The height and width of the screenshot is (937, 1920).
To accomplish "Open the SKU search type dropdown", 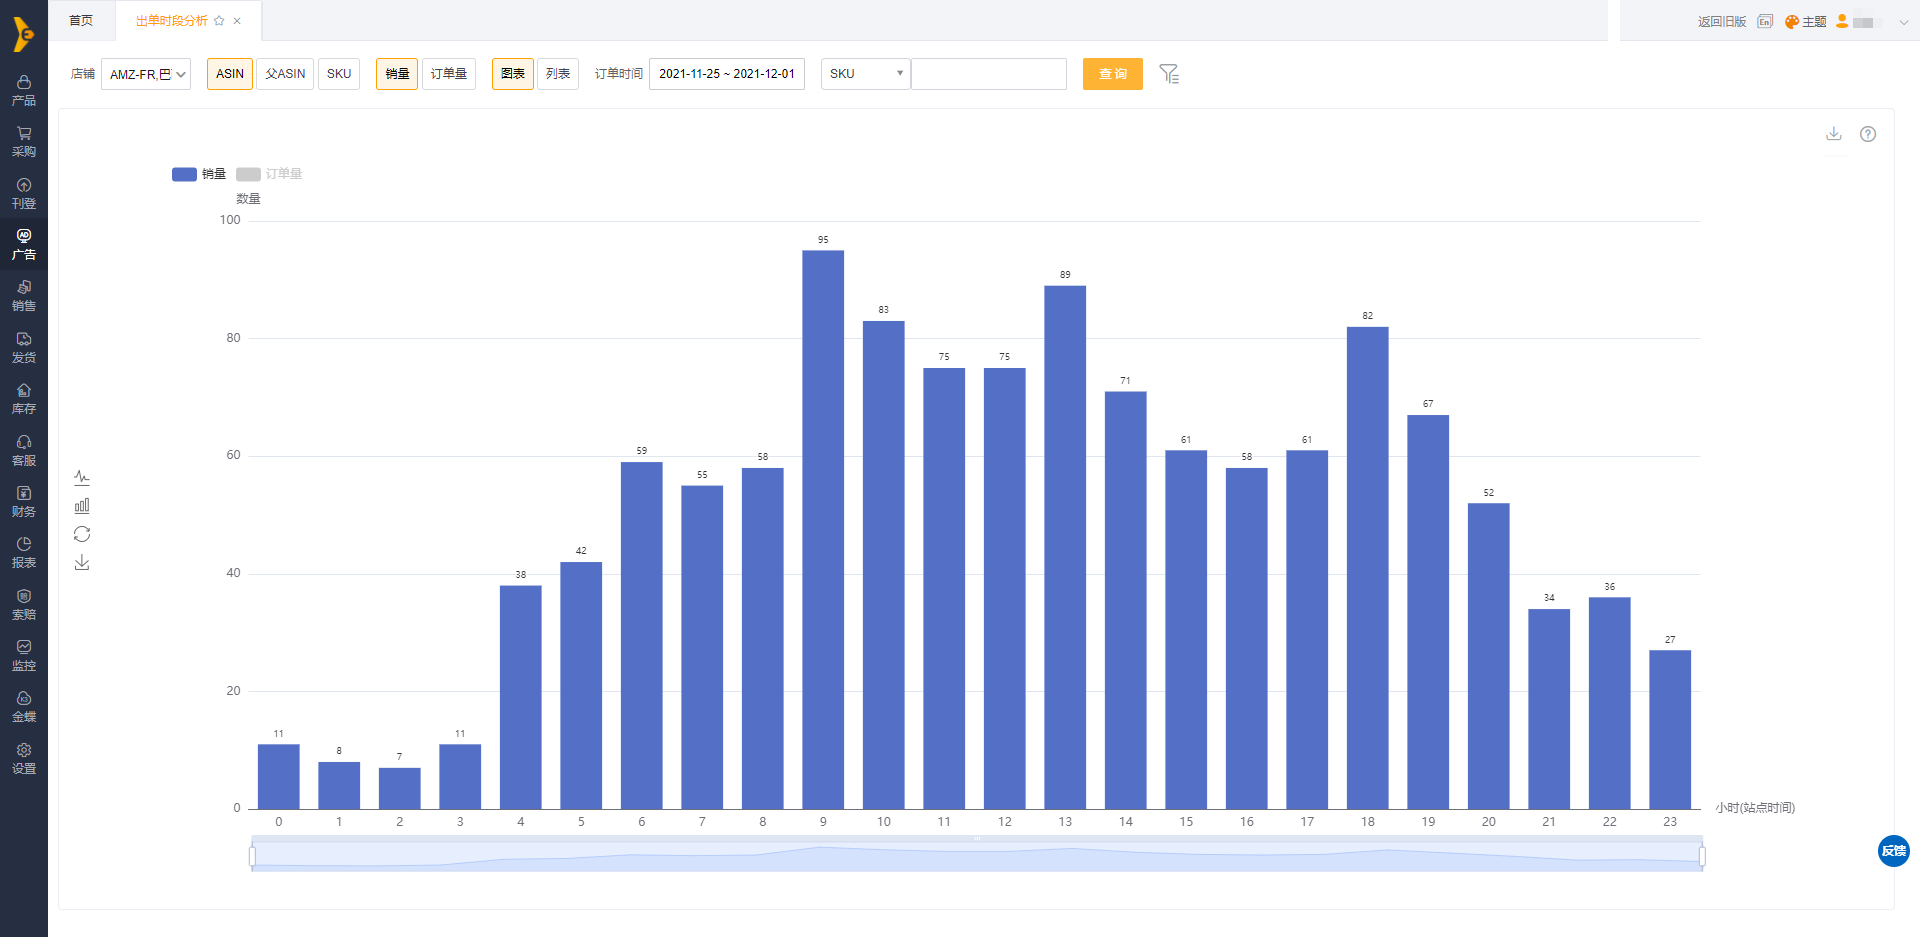I will tap(865, 74).
